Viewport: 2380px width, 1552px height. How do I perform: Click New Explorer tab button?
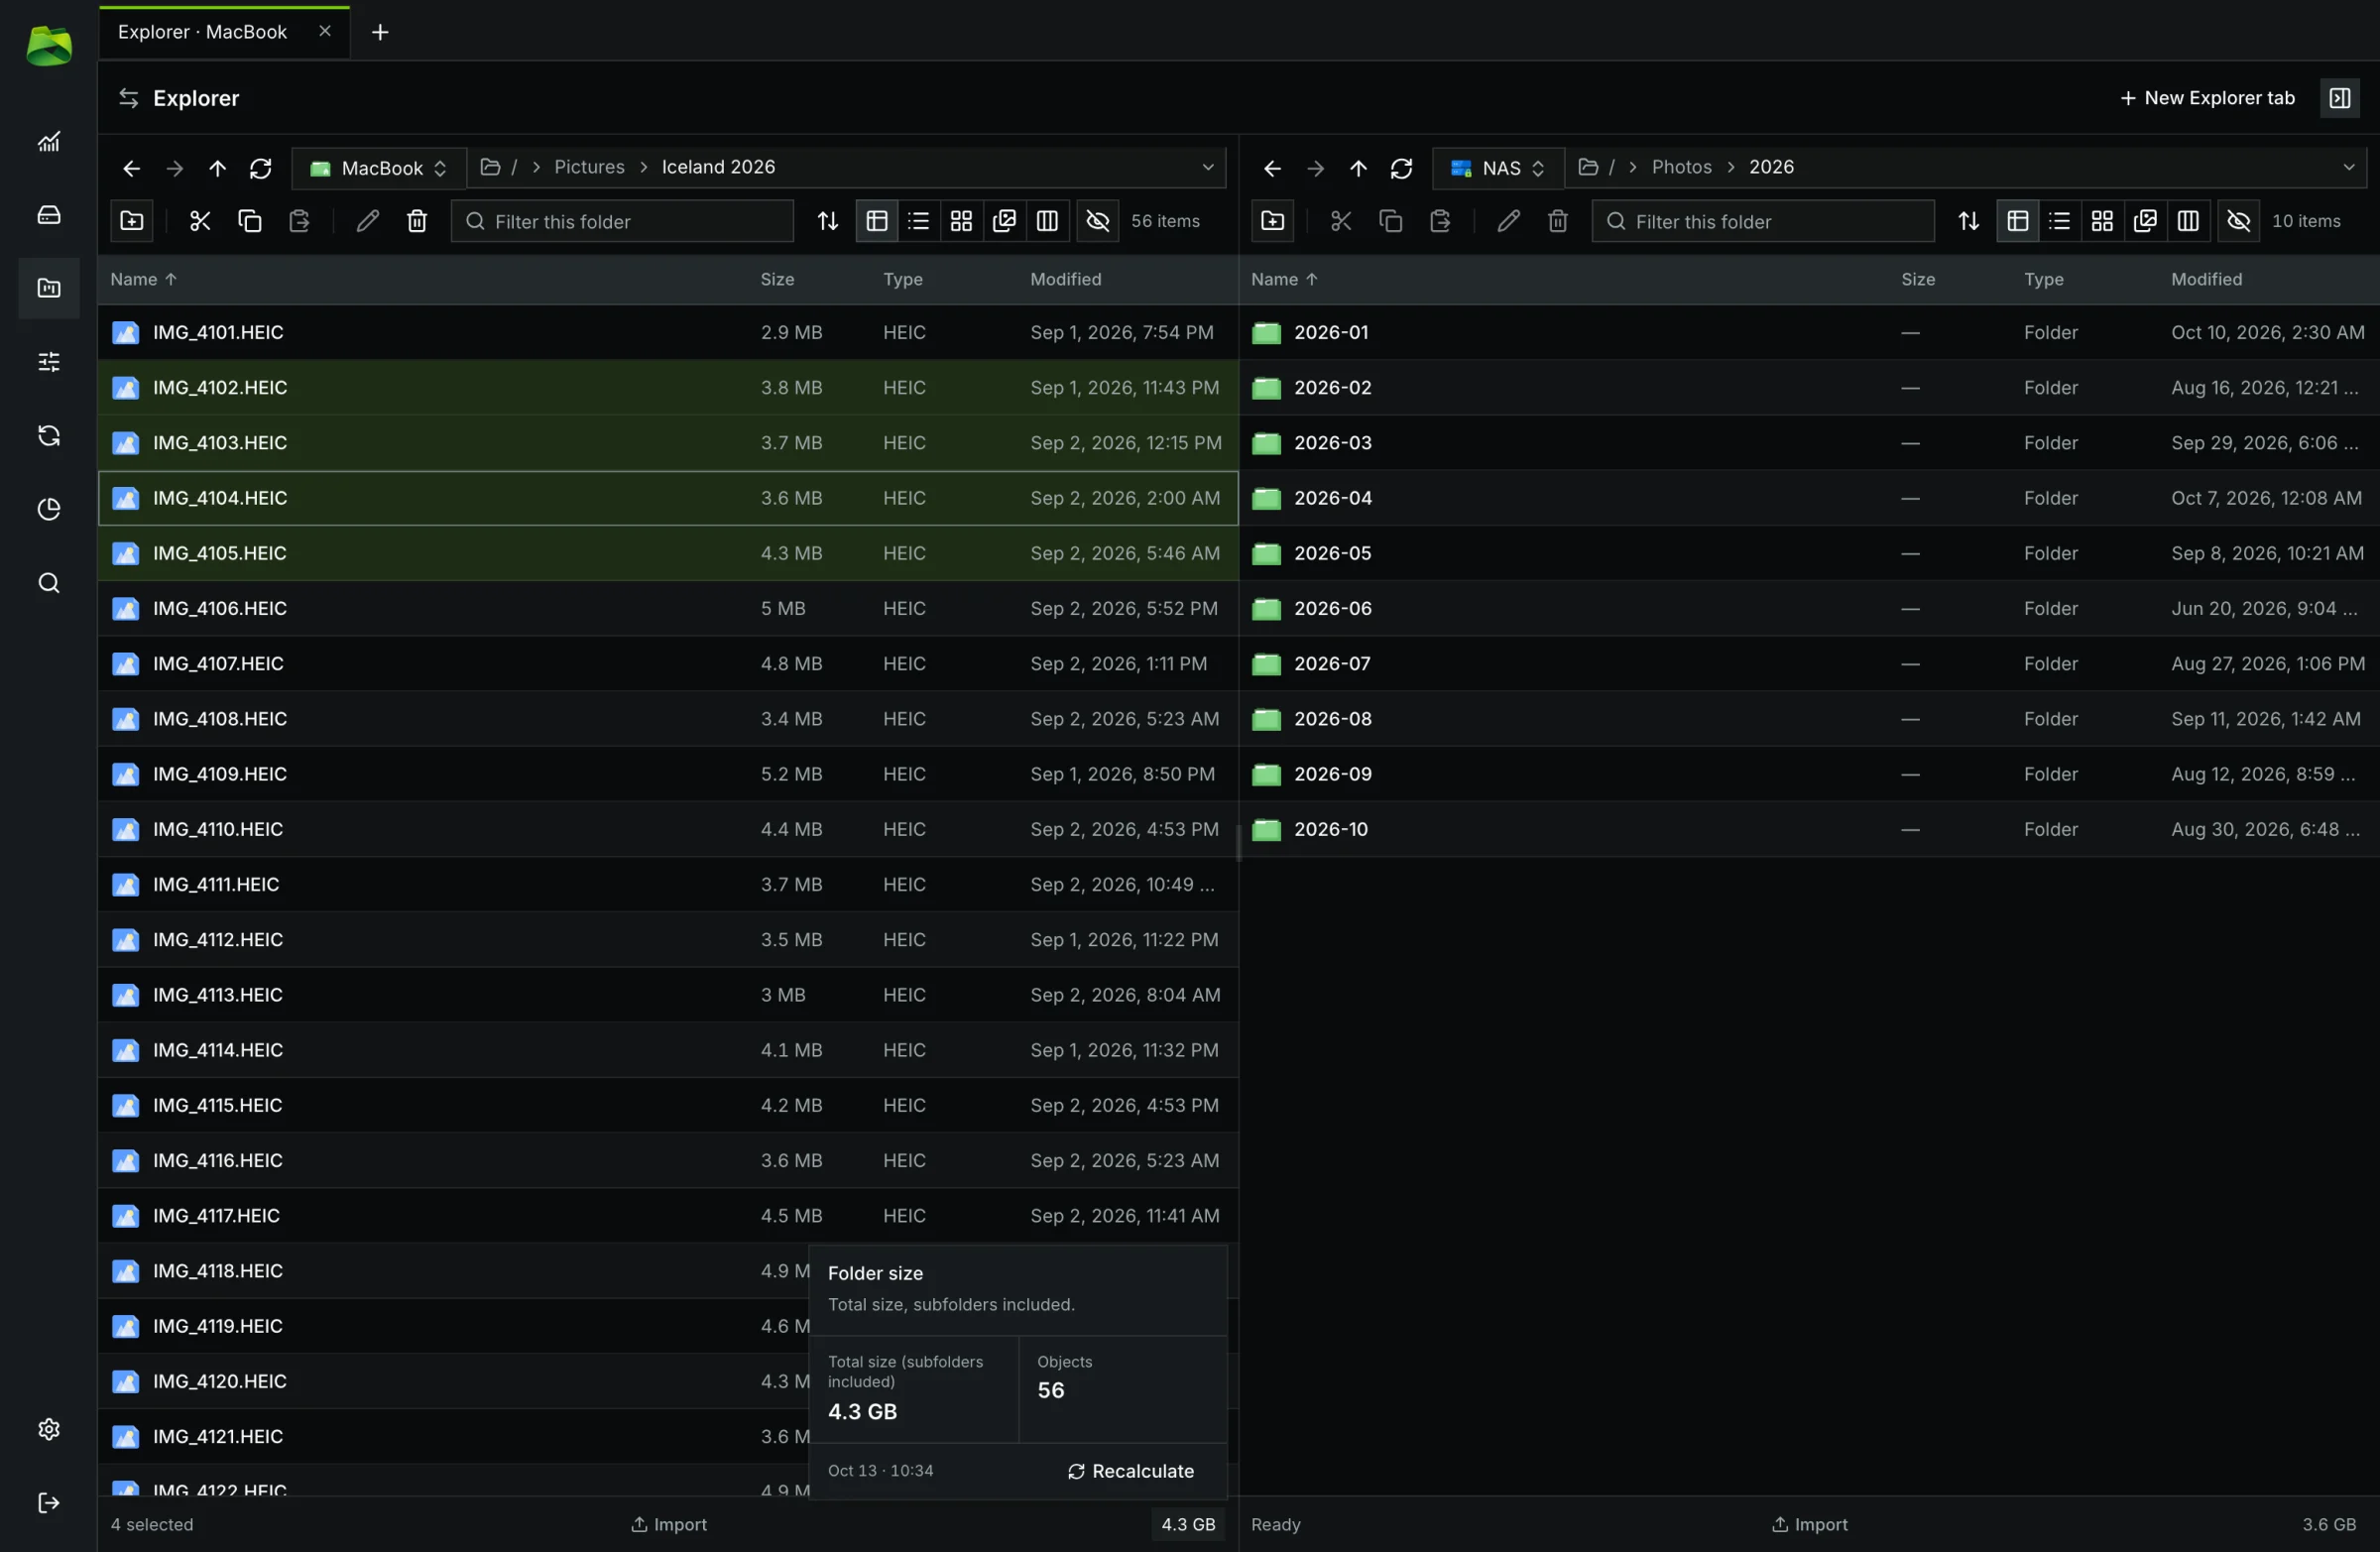[x=2206, y=98]
